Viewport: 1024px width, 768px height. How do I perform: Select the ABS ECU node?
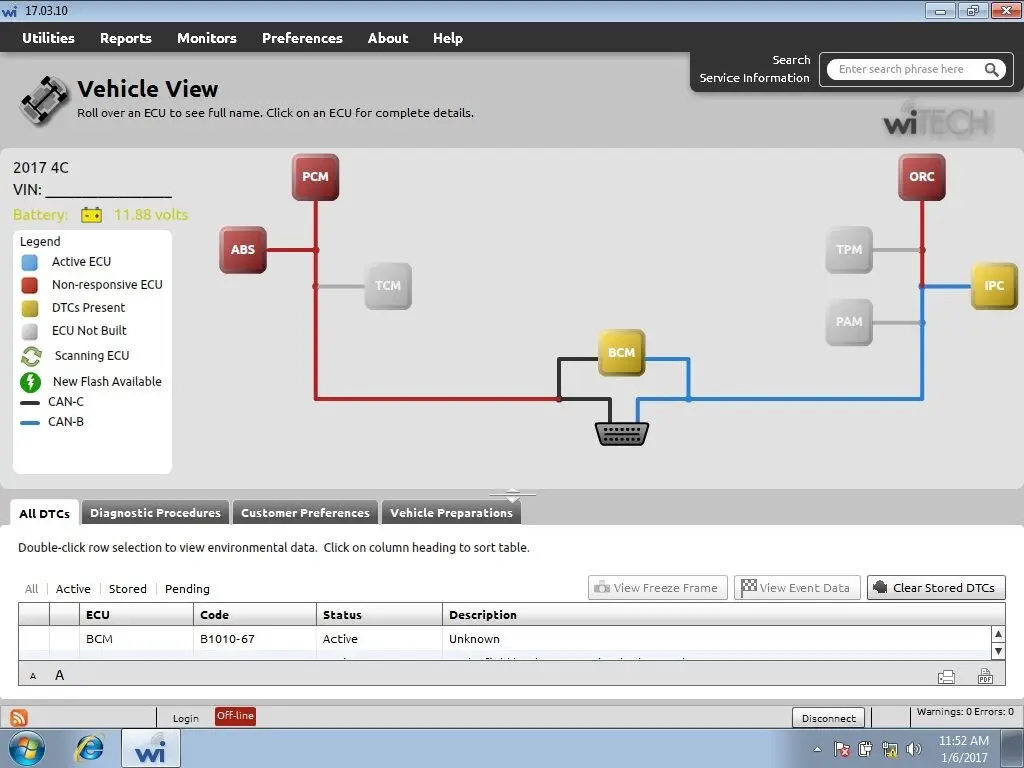tap(243, 249)
